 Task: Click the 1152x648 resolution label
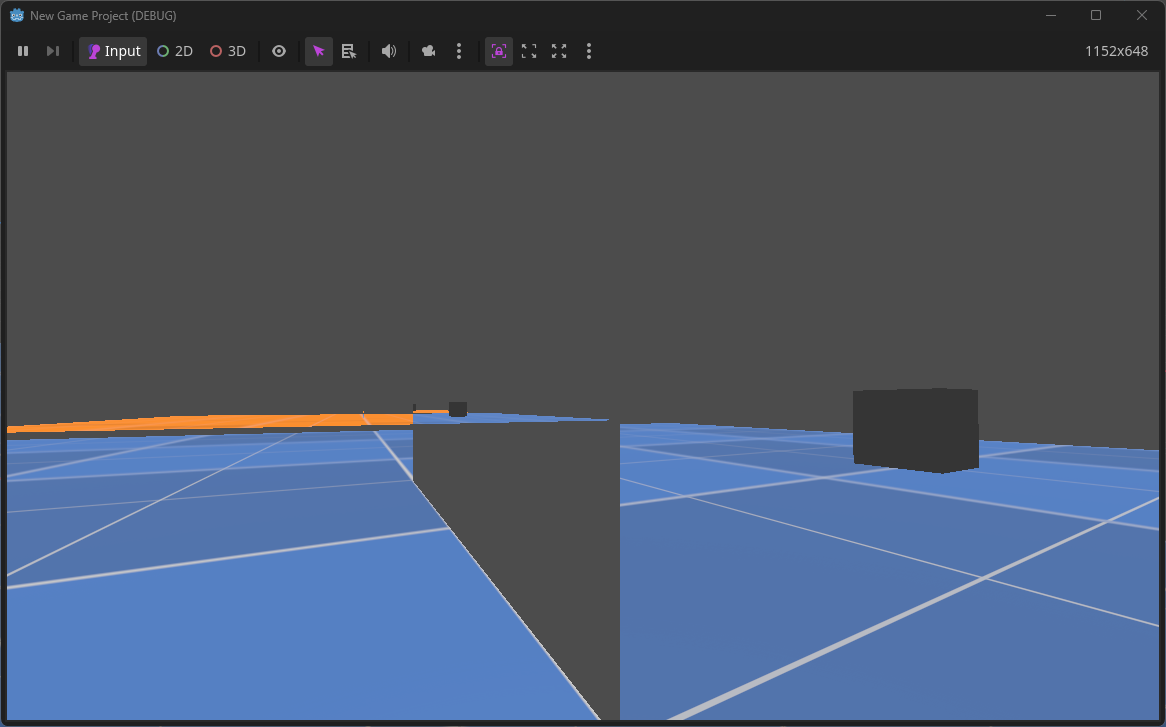[x=1116, y=51]
